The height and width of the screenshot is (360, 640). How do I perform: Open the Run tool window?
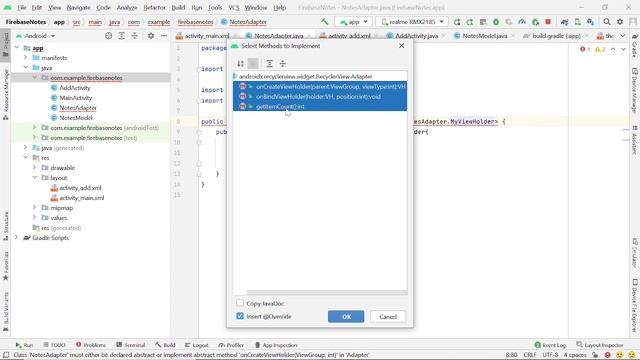click(x=24, y=345)
